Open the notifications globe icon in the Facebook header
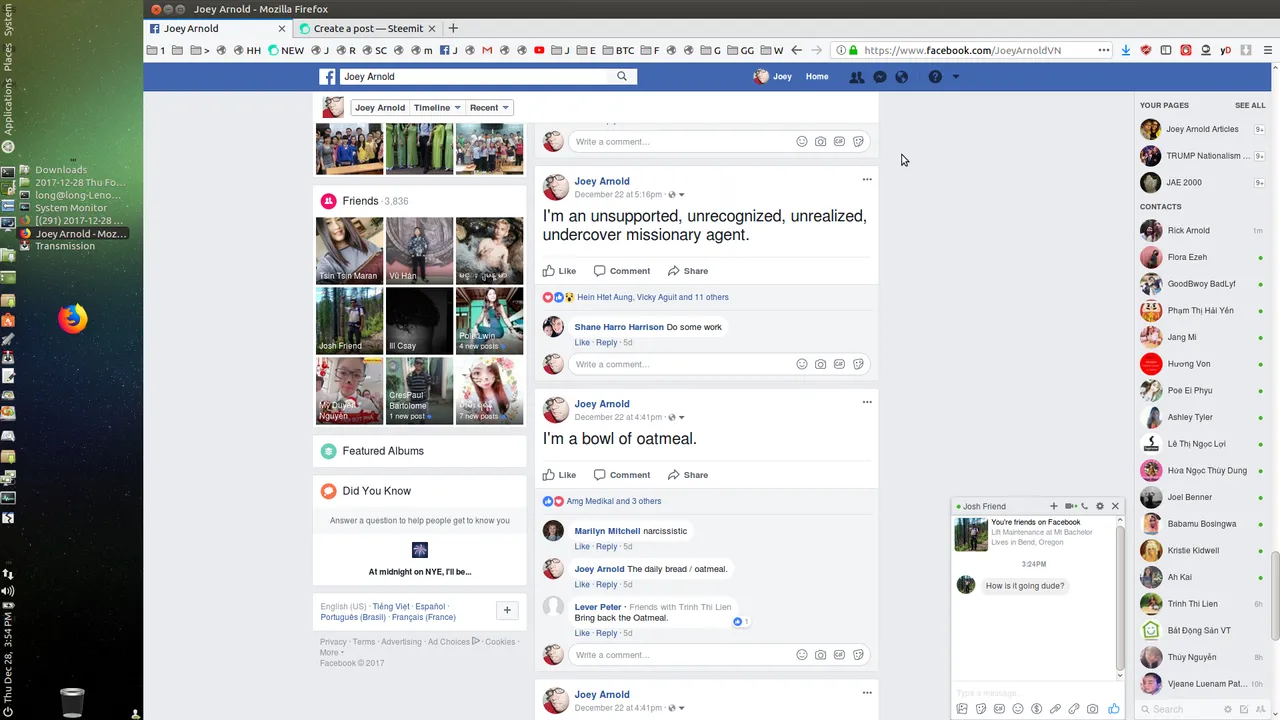The height and width of the screenshot is (720, 1280). (x=902, y=77)
